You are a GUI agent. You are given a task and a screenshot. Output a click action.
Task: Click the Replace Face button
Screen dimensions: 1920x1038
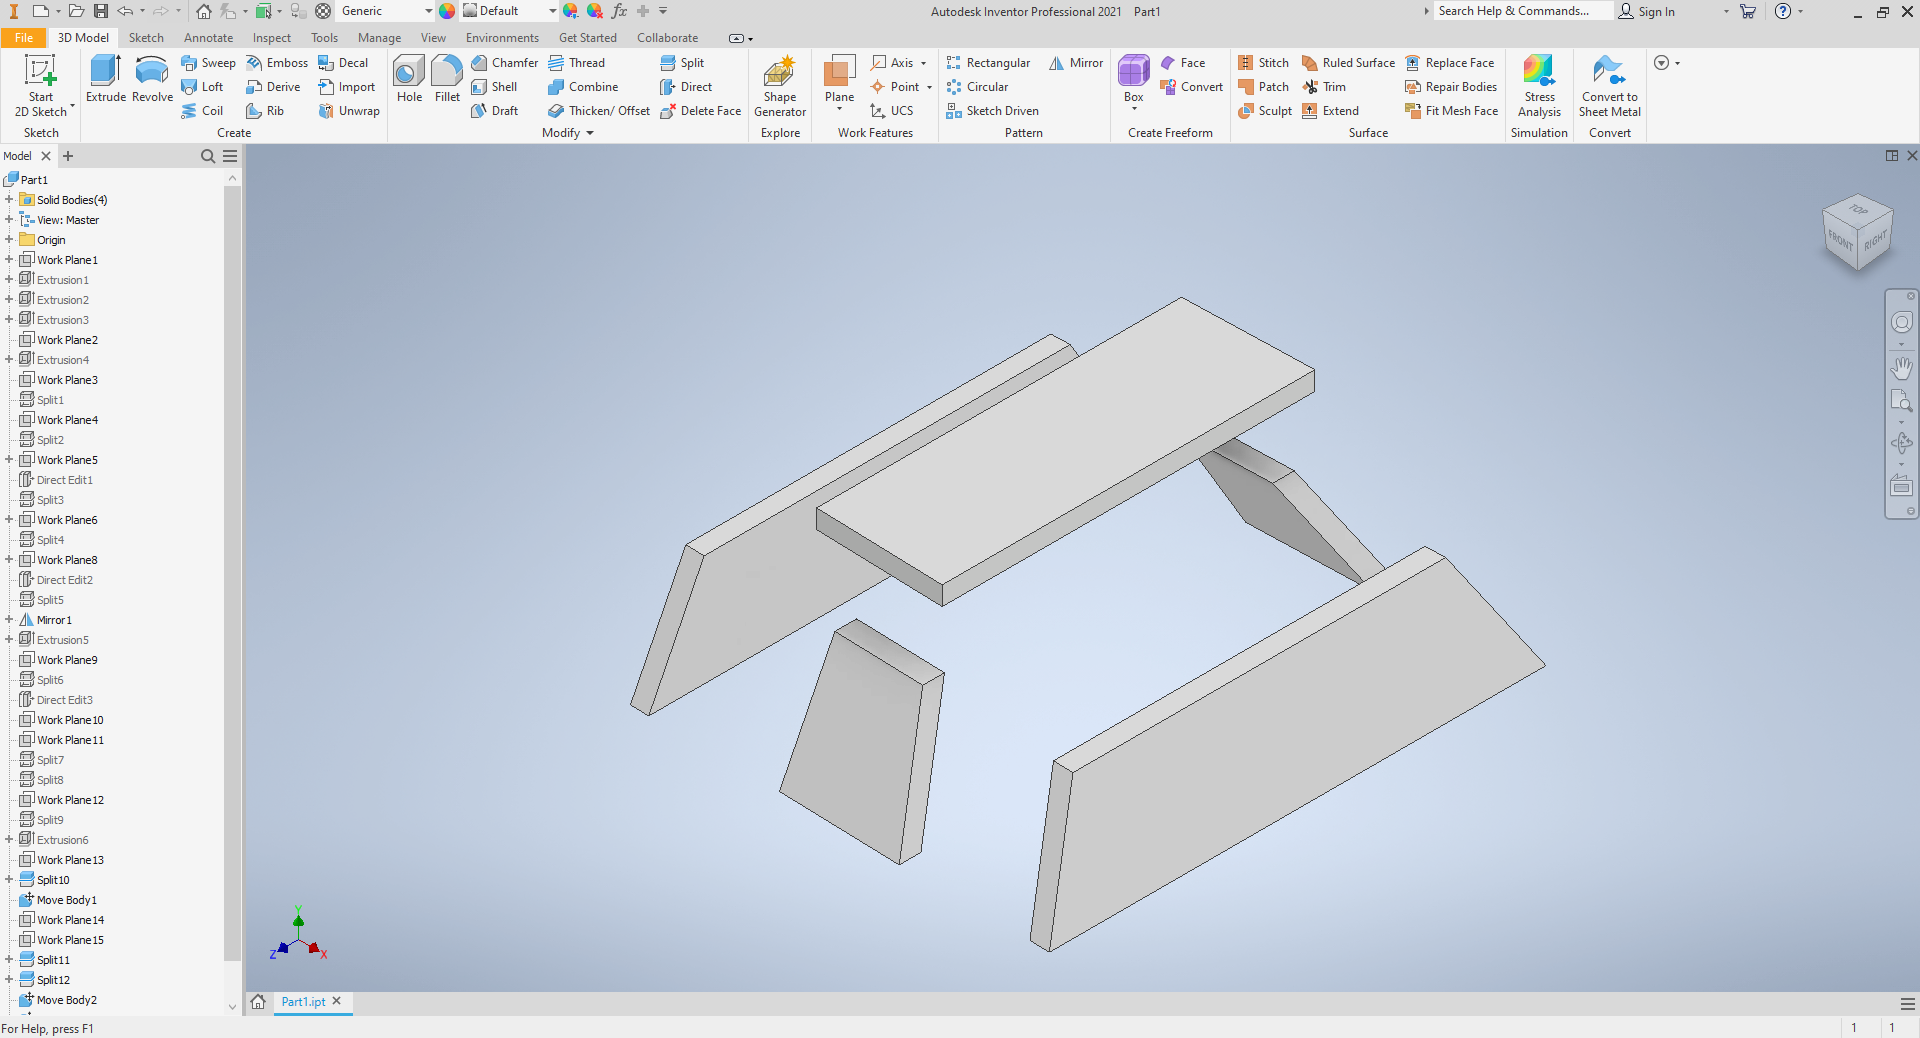pos(1449,63)
